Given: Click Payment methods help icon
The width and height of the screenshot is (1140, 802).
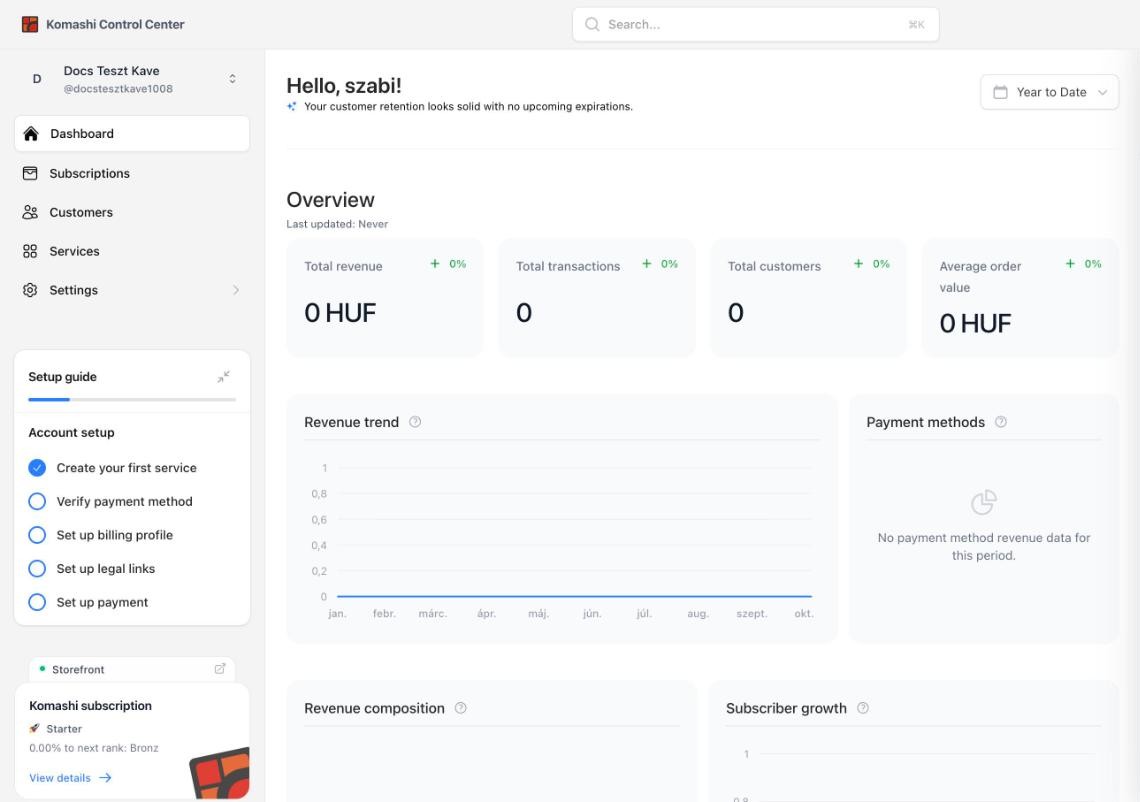Looking at the screenshot, I should tap(1000, 422).
